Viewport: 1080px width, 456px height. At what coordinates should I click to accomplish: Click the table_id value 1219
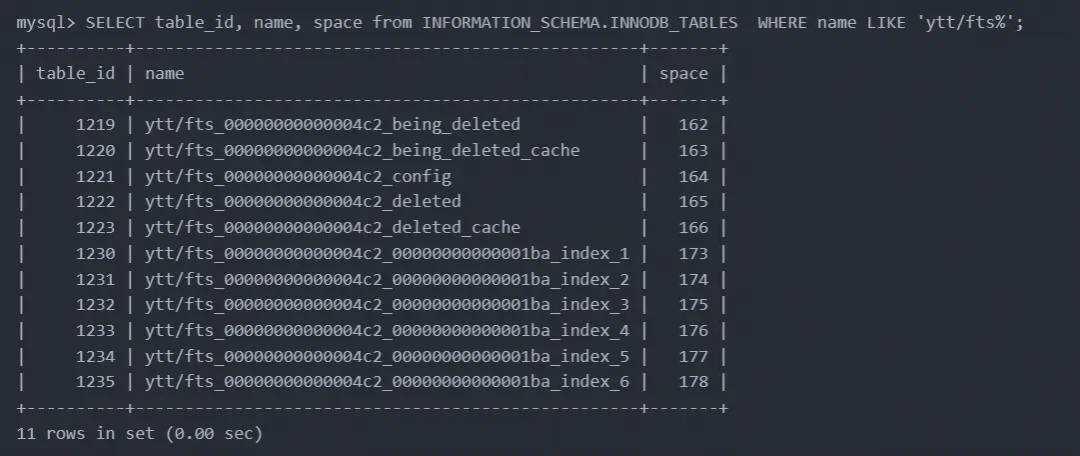[x=96, y=125]
